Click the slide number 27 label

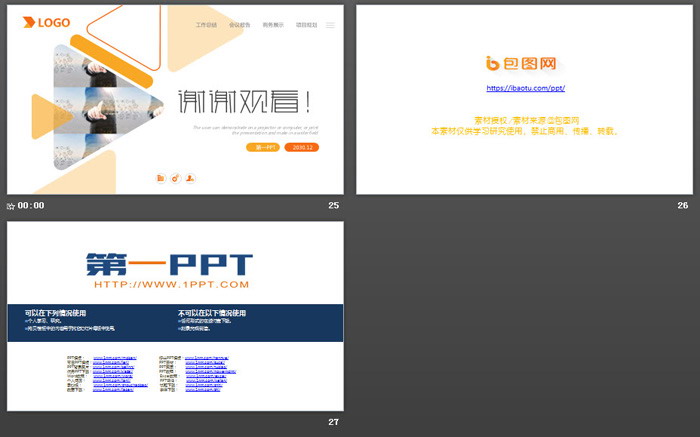click(333, 422)
